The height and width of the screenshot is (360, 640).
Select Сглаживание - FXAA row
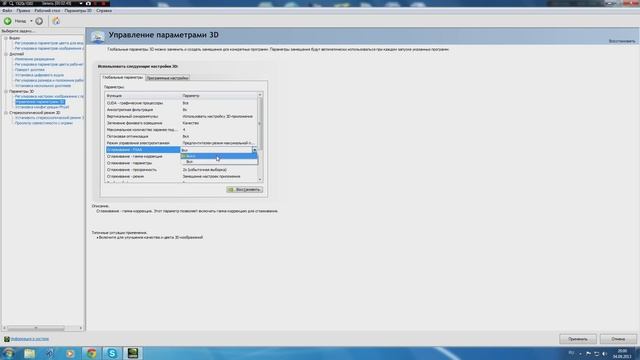pos(143,150)
